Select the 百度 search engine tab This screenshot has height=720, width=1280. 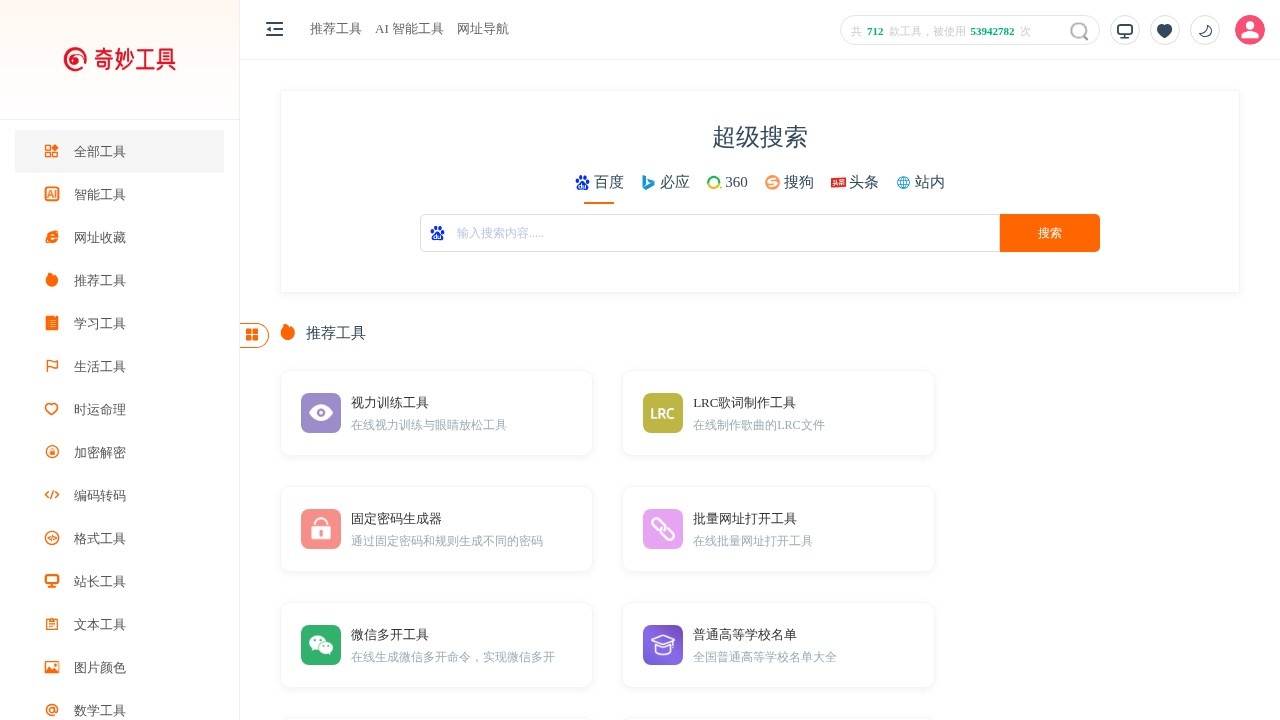(x=599, y=182)
